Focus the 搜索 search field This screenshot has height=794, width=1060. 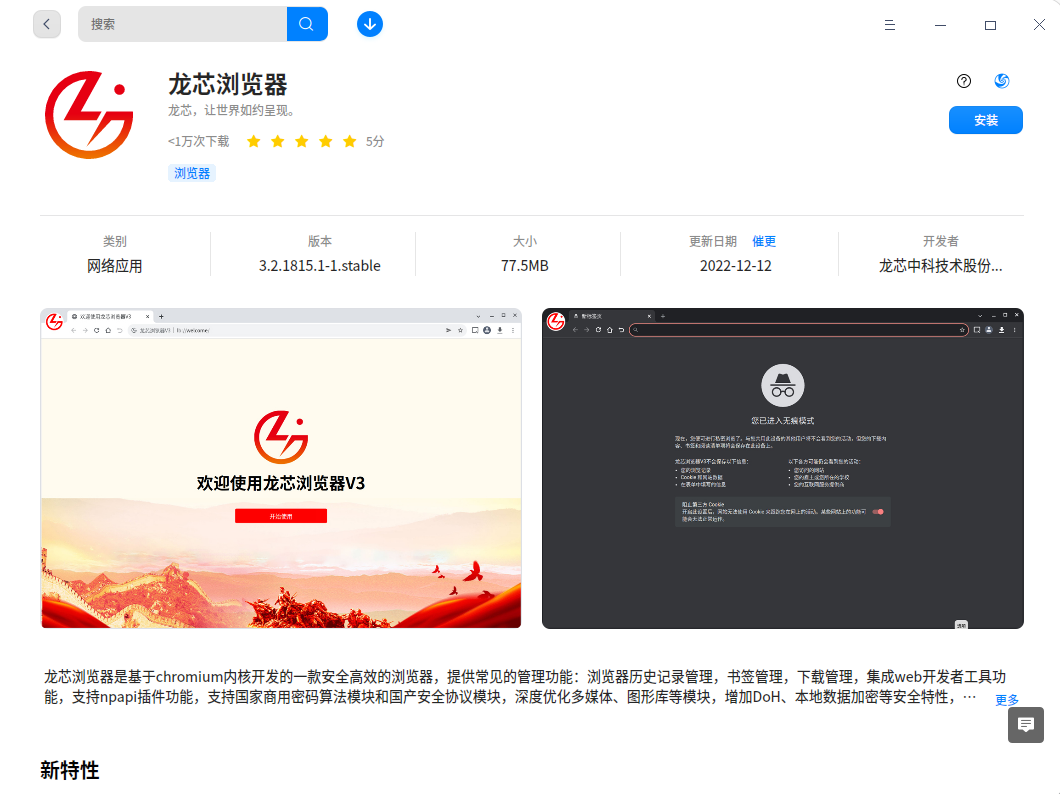[x=183, y=24]
